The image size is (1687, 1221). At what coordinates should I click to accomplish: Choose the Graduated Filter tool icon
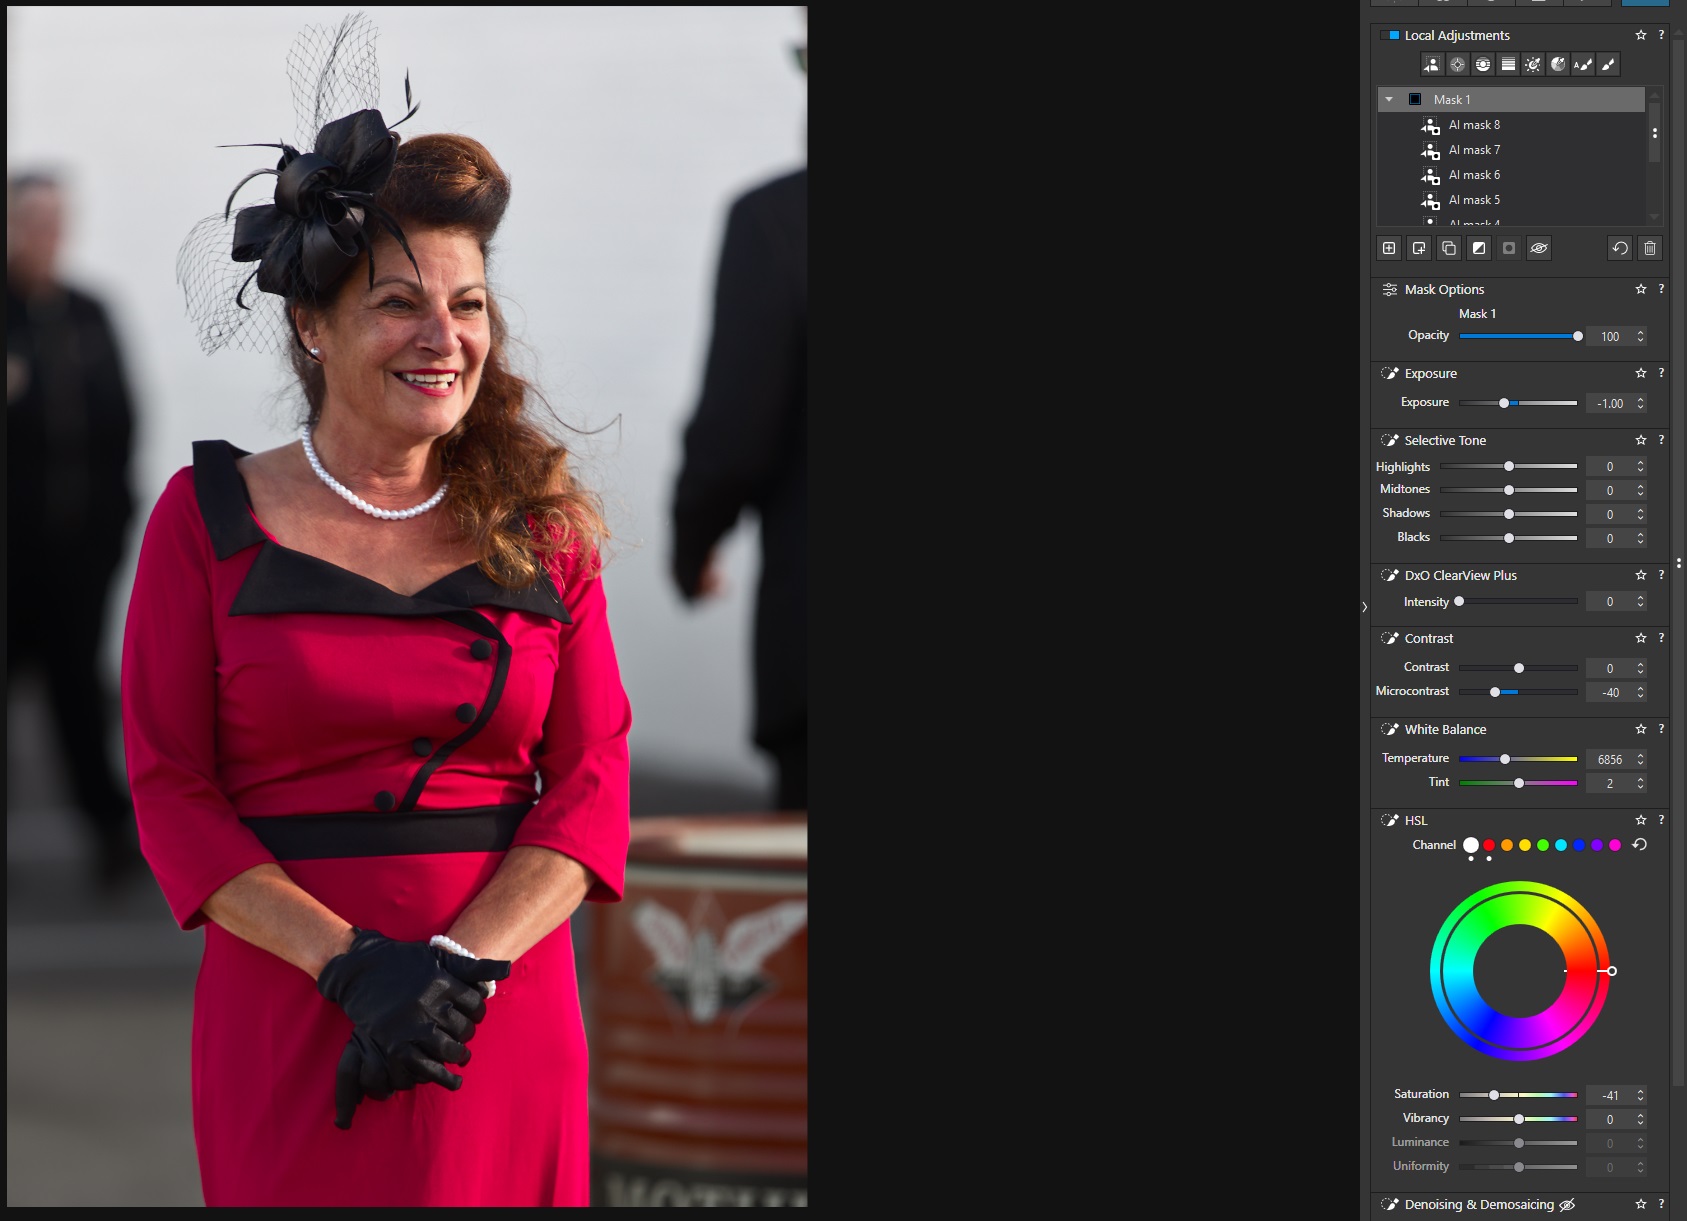click(1508, 65)
